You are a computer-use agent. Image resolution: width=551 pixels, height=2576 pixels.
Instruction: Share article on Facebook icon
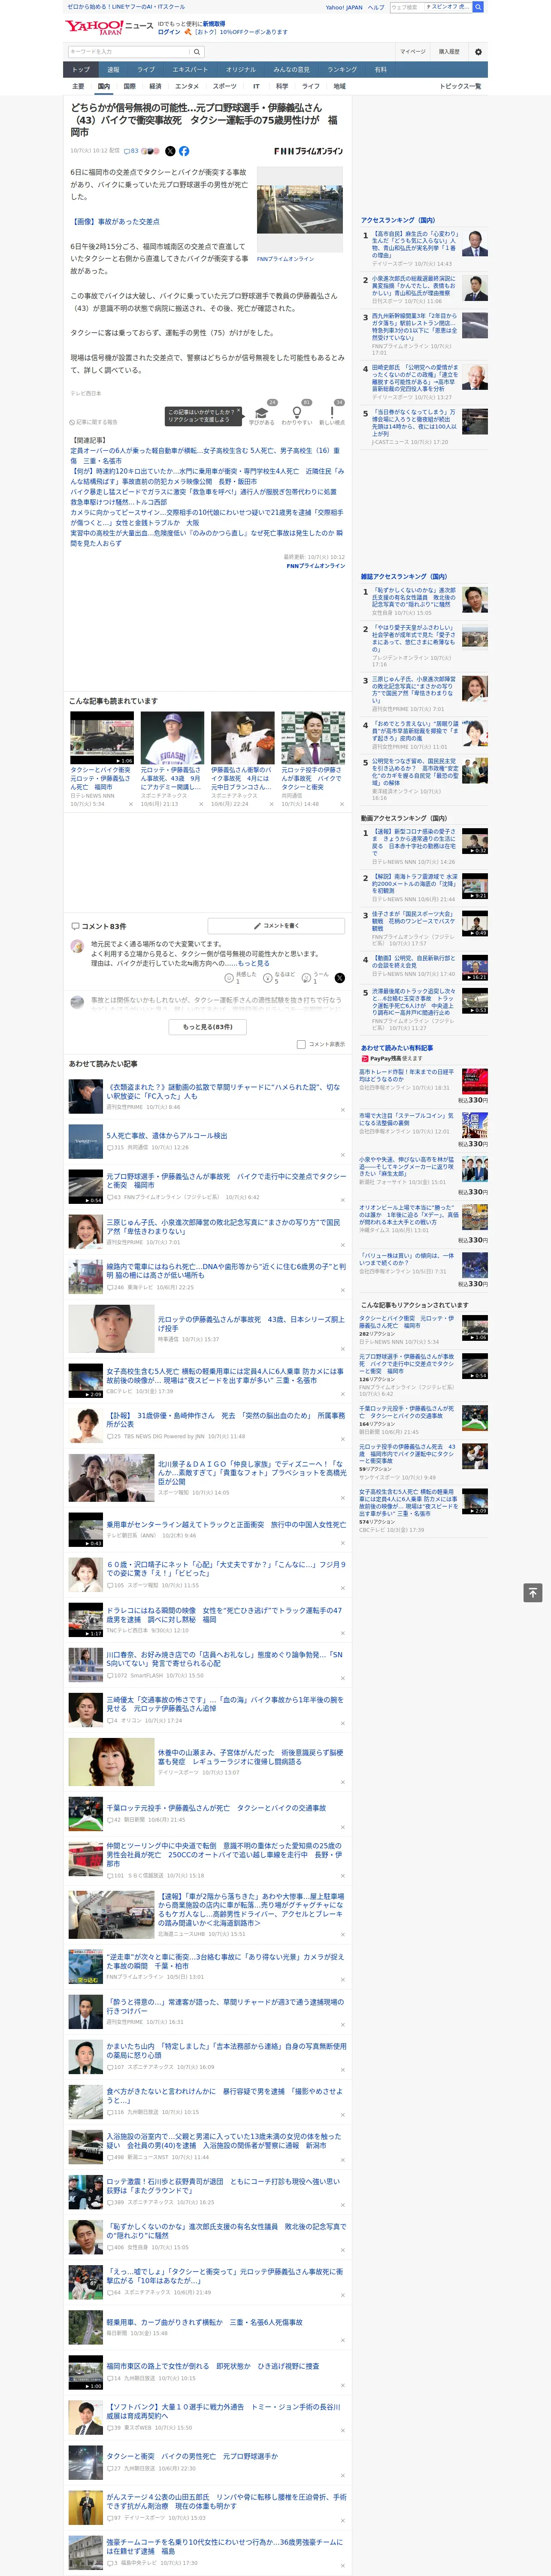point(184,151)
